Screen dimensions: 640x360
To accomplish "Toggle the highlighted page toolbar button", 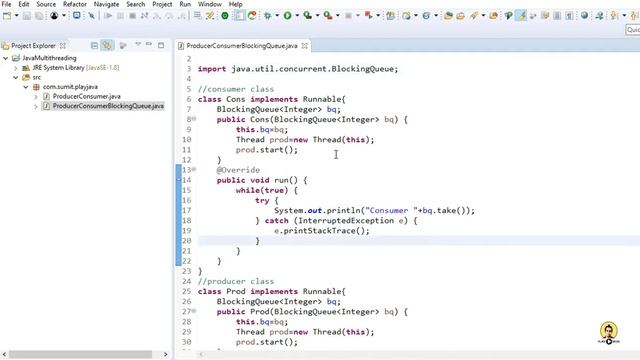I will point(239,16).
